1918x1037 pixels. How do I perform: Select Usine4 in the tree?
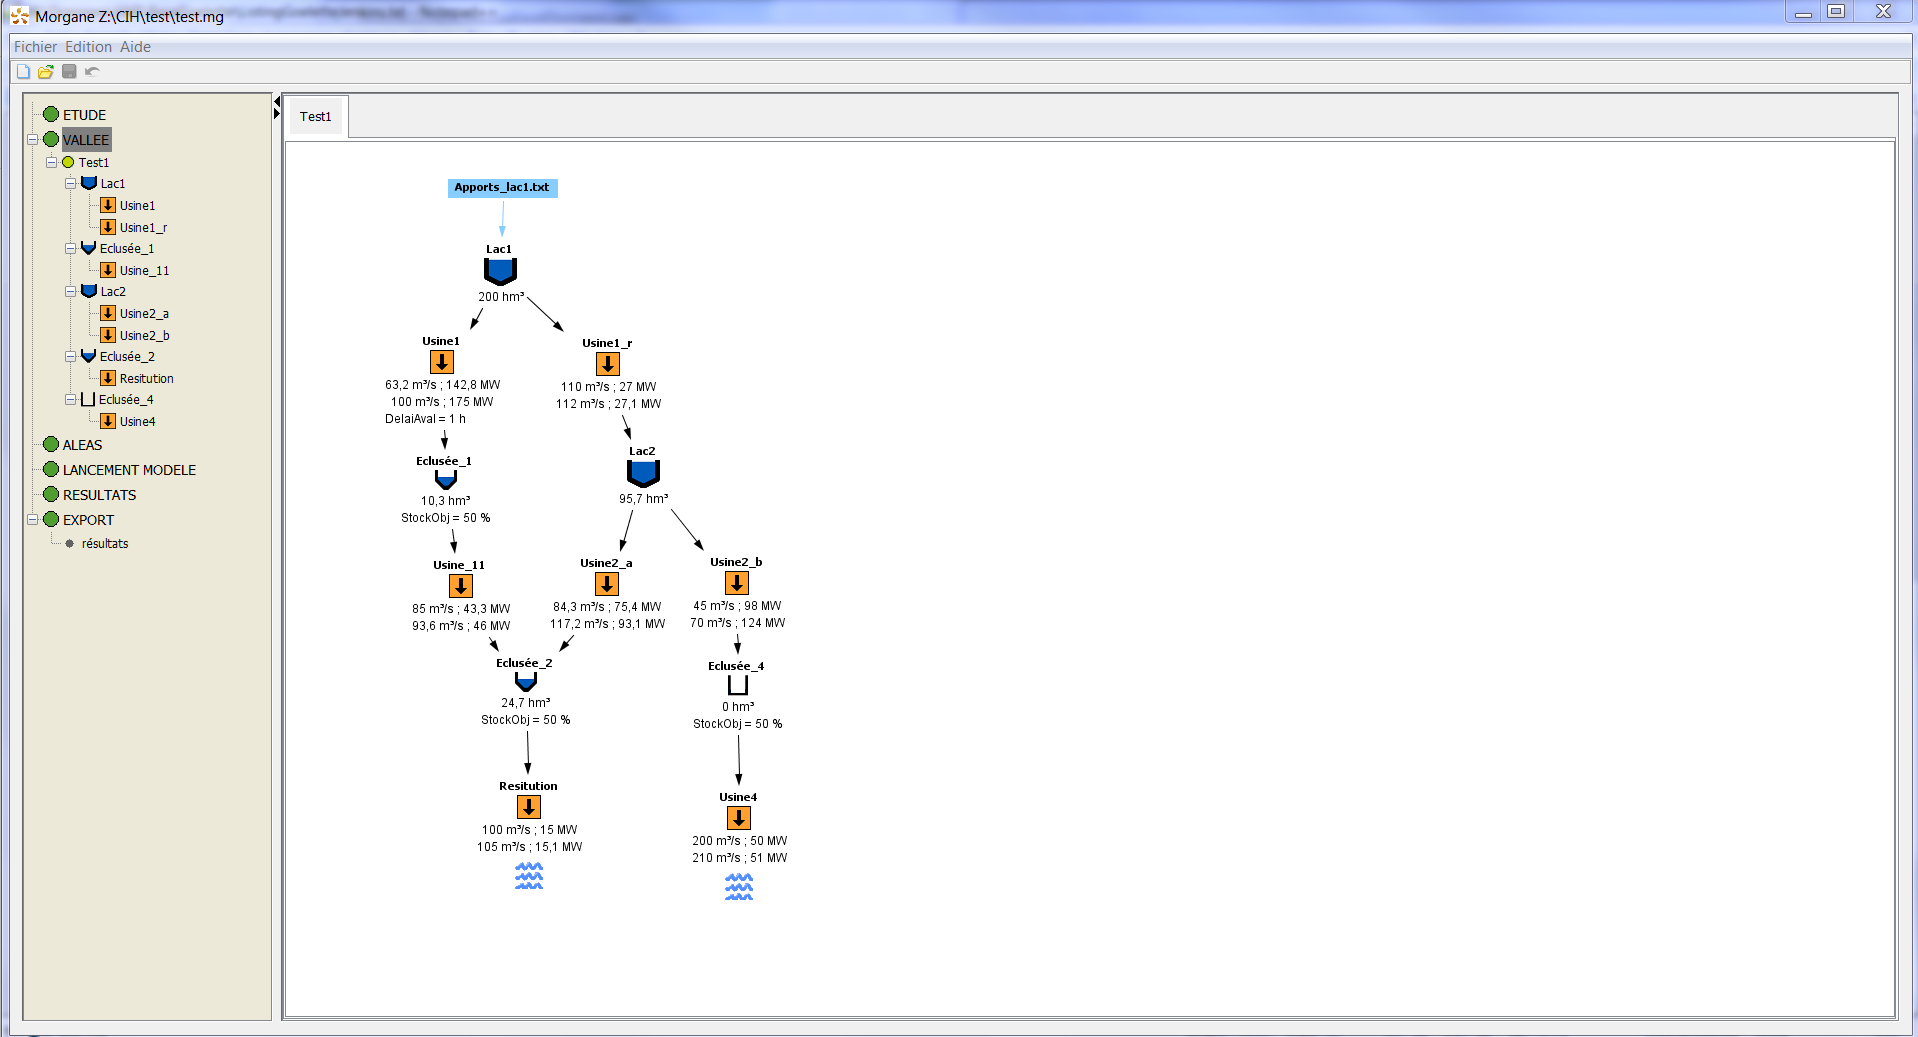click(137, 421)
